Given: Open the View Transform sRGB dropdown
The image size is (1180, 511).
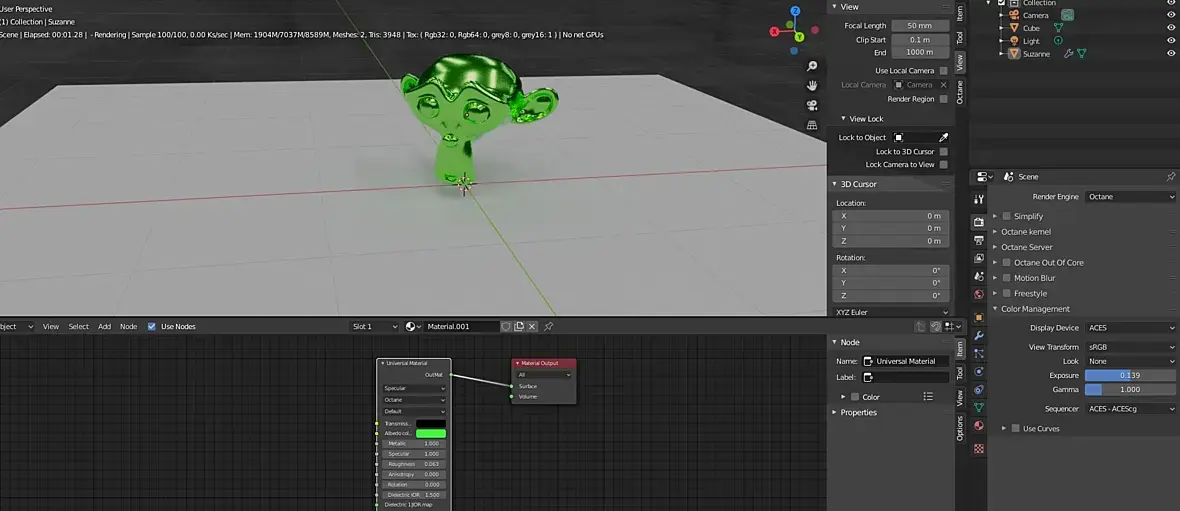Looking at the screenshot, I should coord(1130,348).
